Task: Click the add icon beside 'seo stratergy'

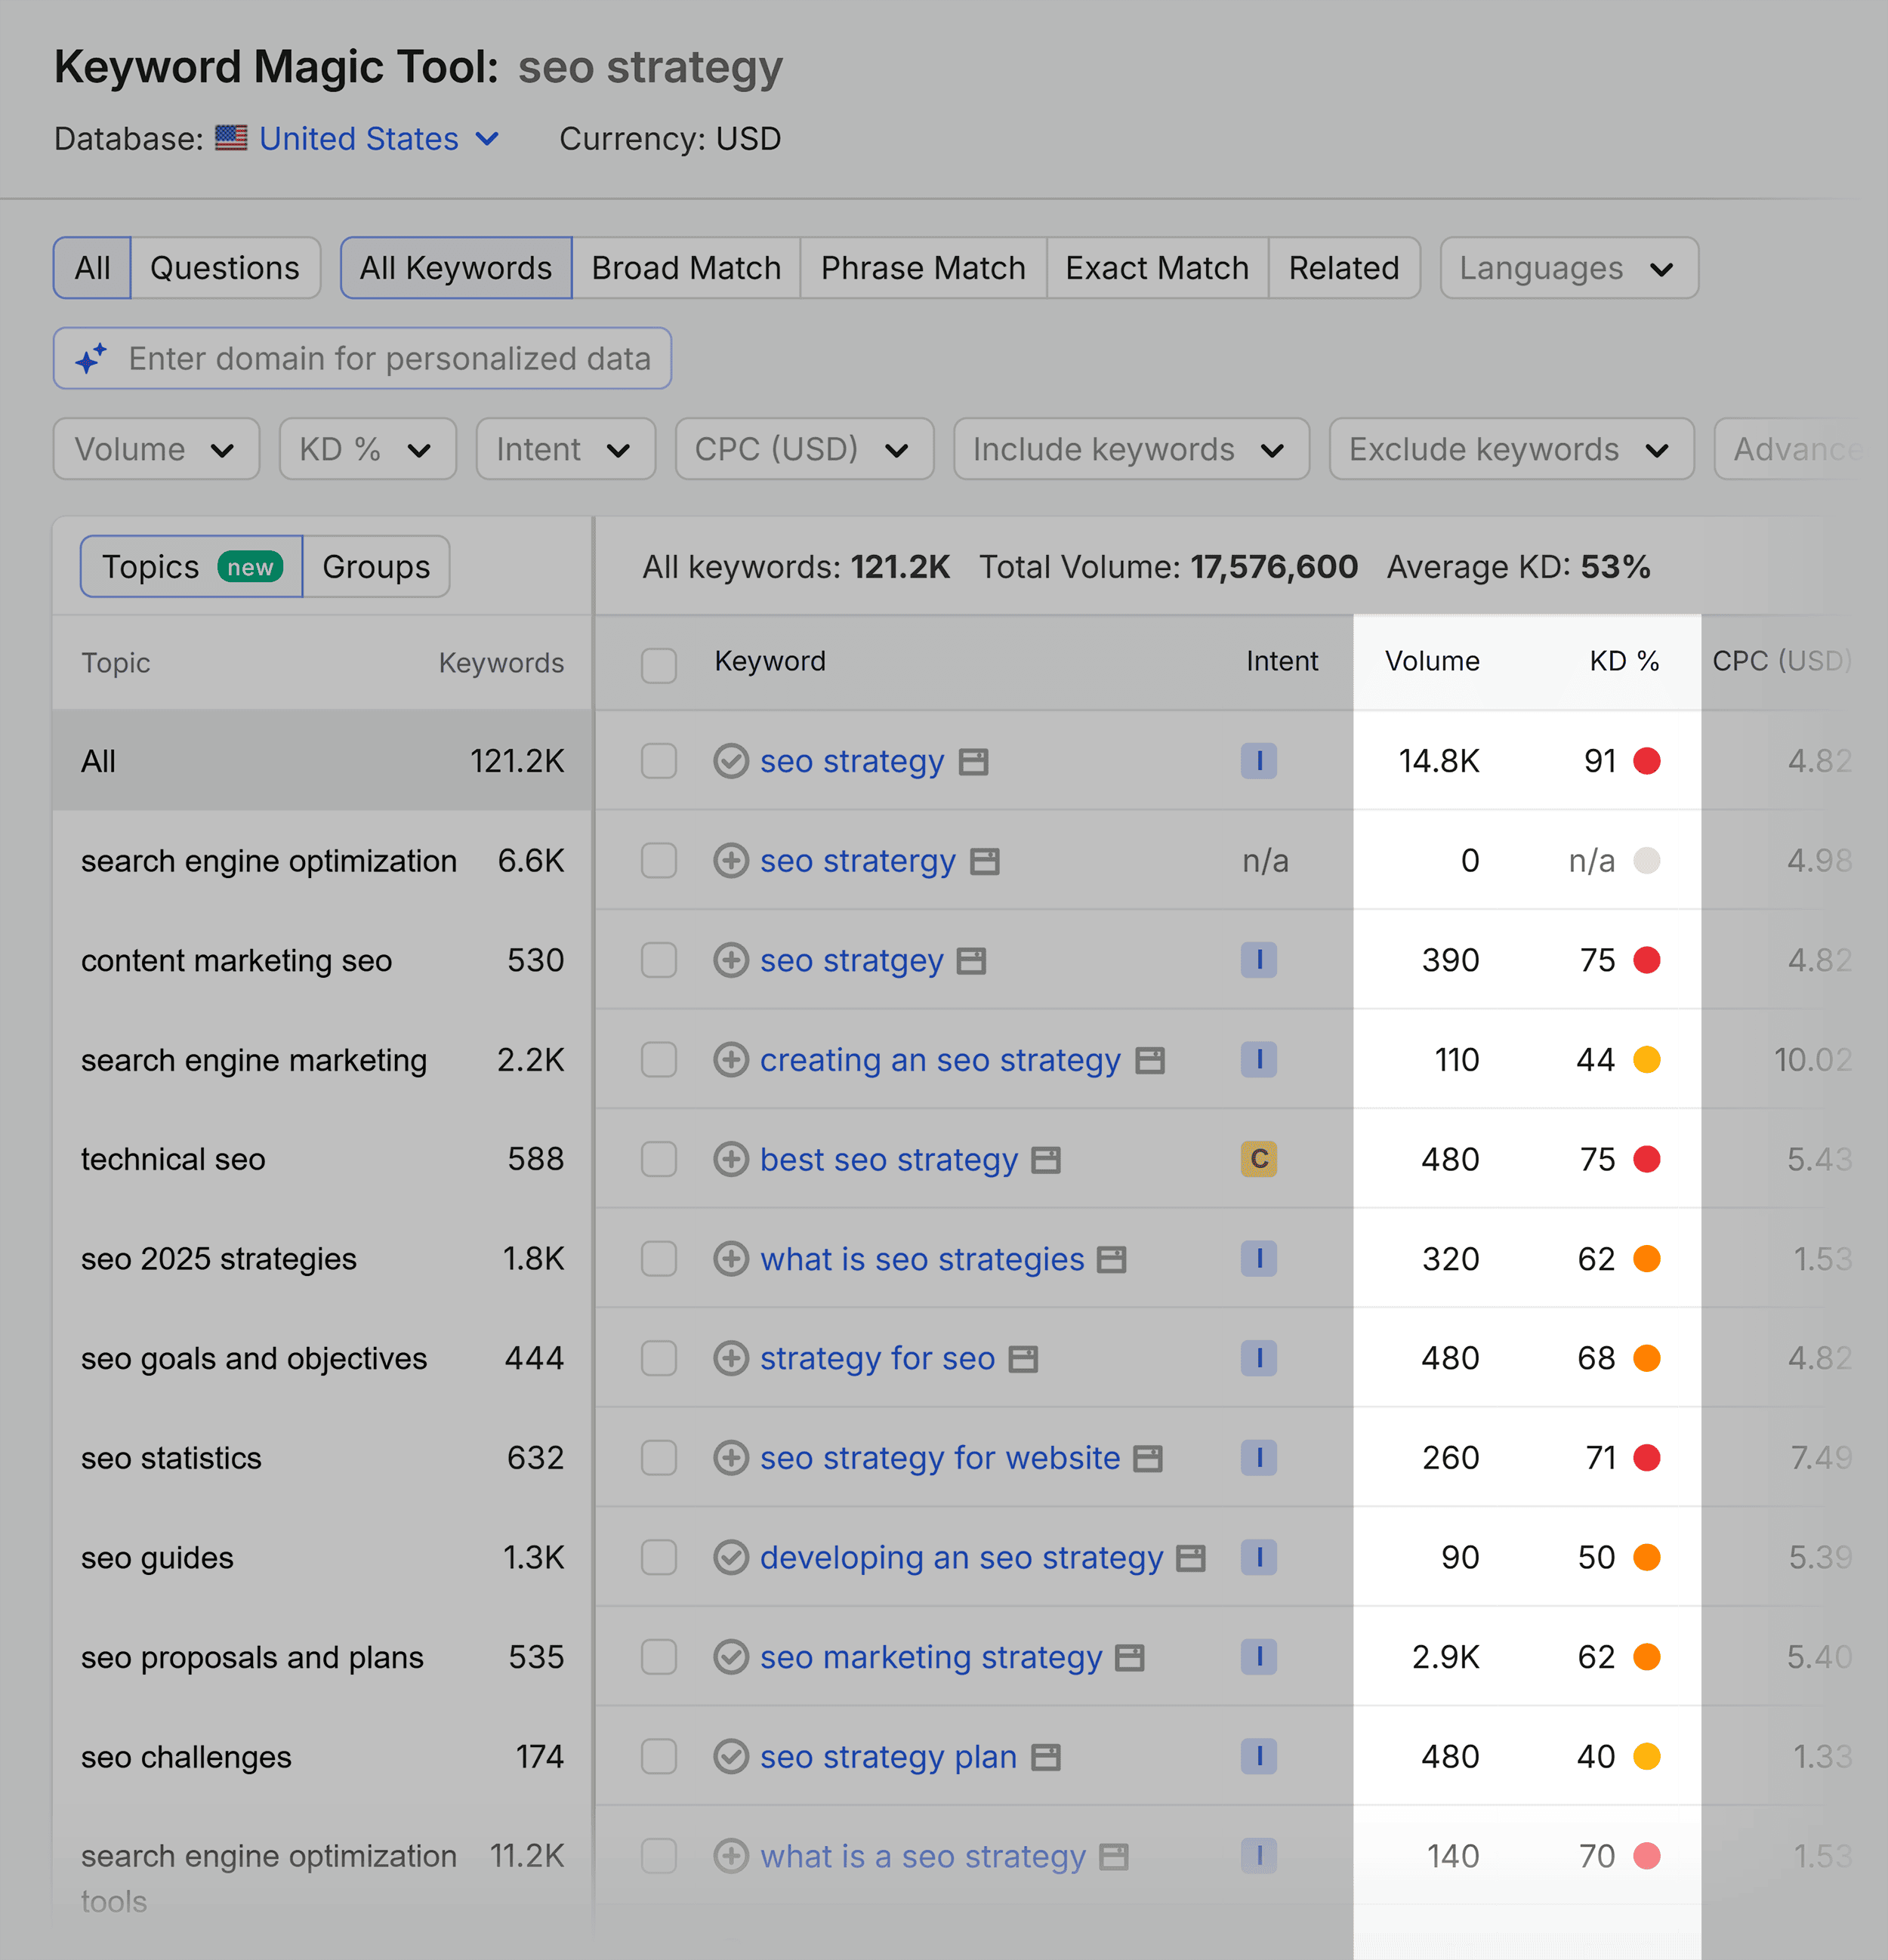Action: tap(731, 861)
